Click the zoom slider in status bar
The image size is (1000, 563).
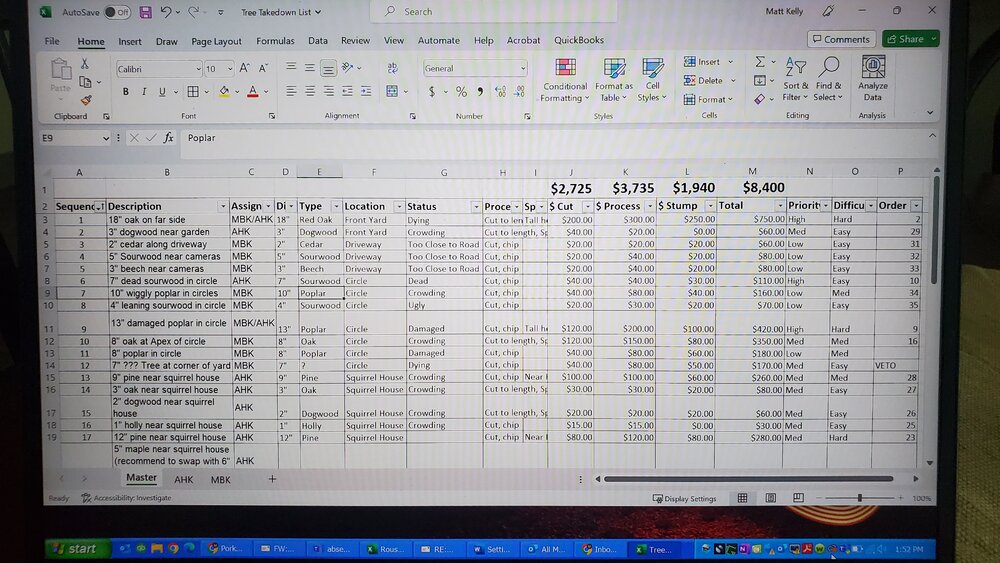859,498
